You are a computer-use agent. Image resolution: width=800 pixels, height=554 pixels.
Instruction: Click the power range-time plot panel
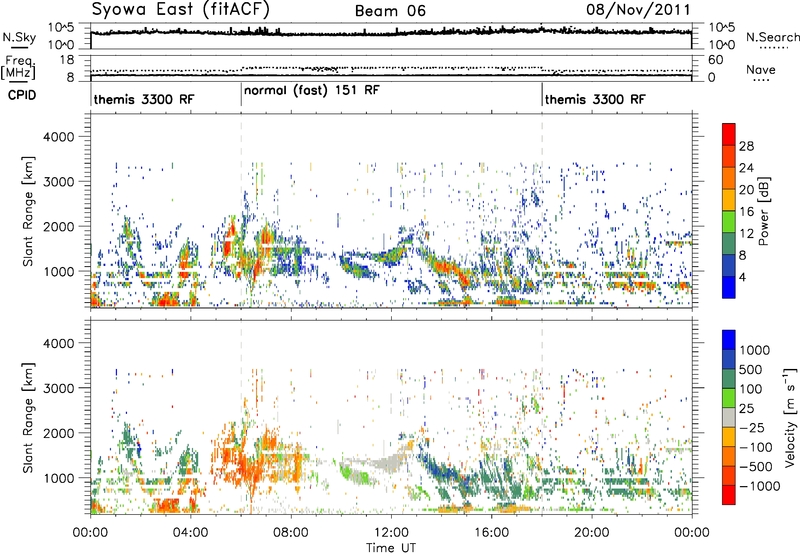[x=391, y=211]
